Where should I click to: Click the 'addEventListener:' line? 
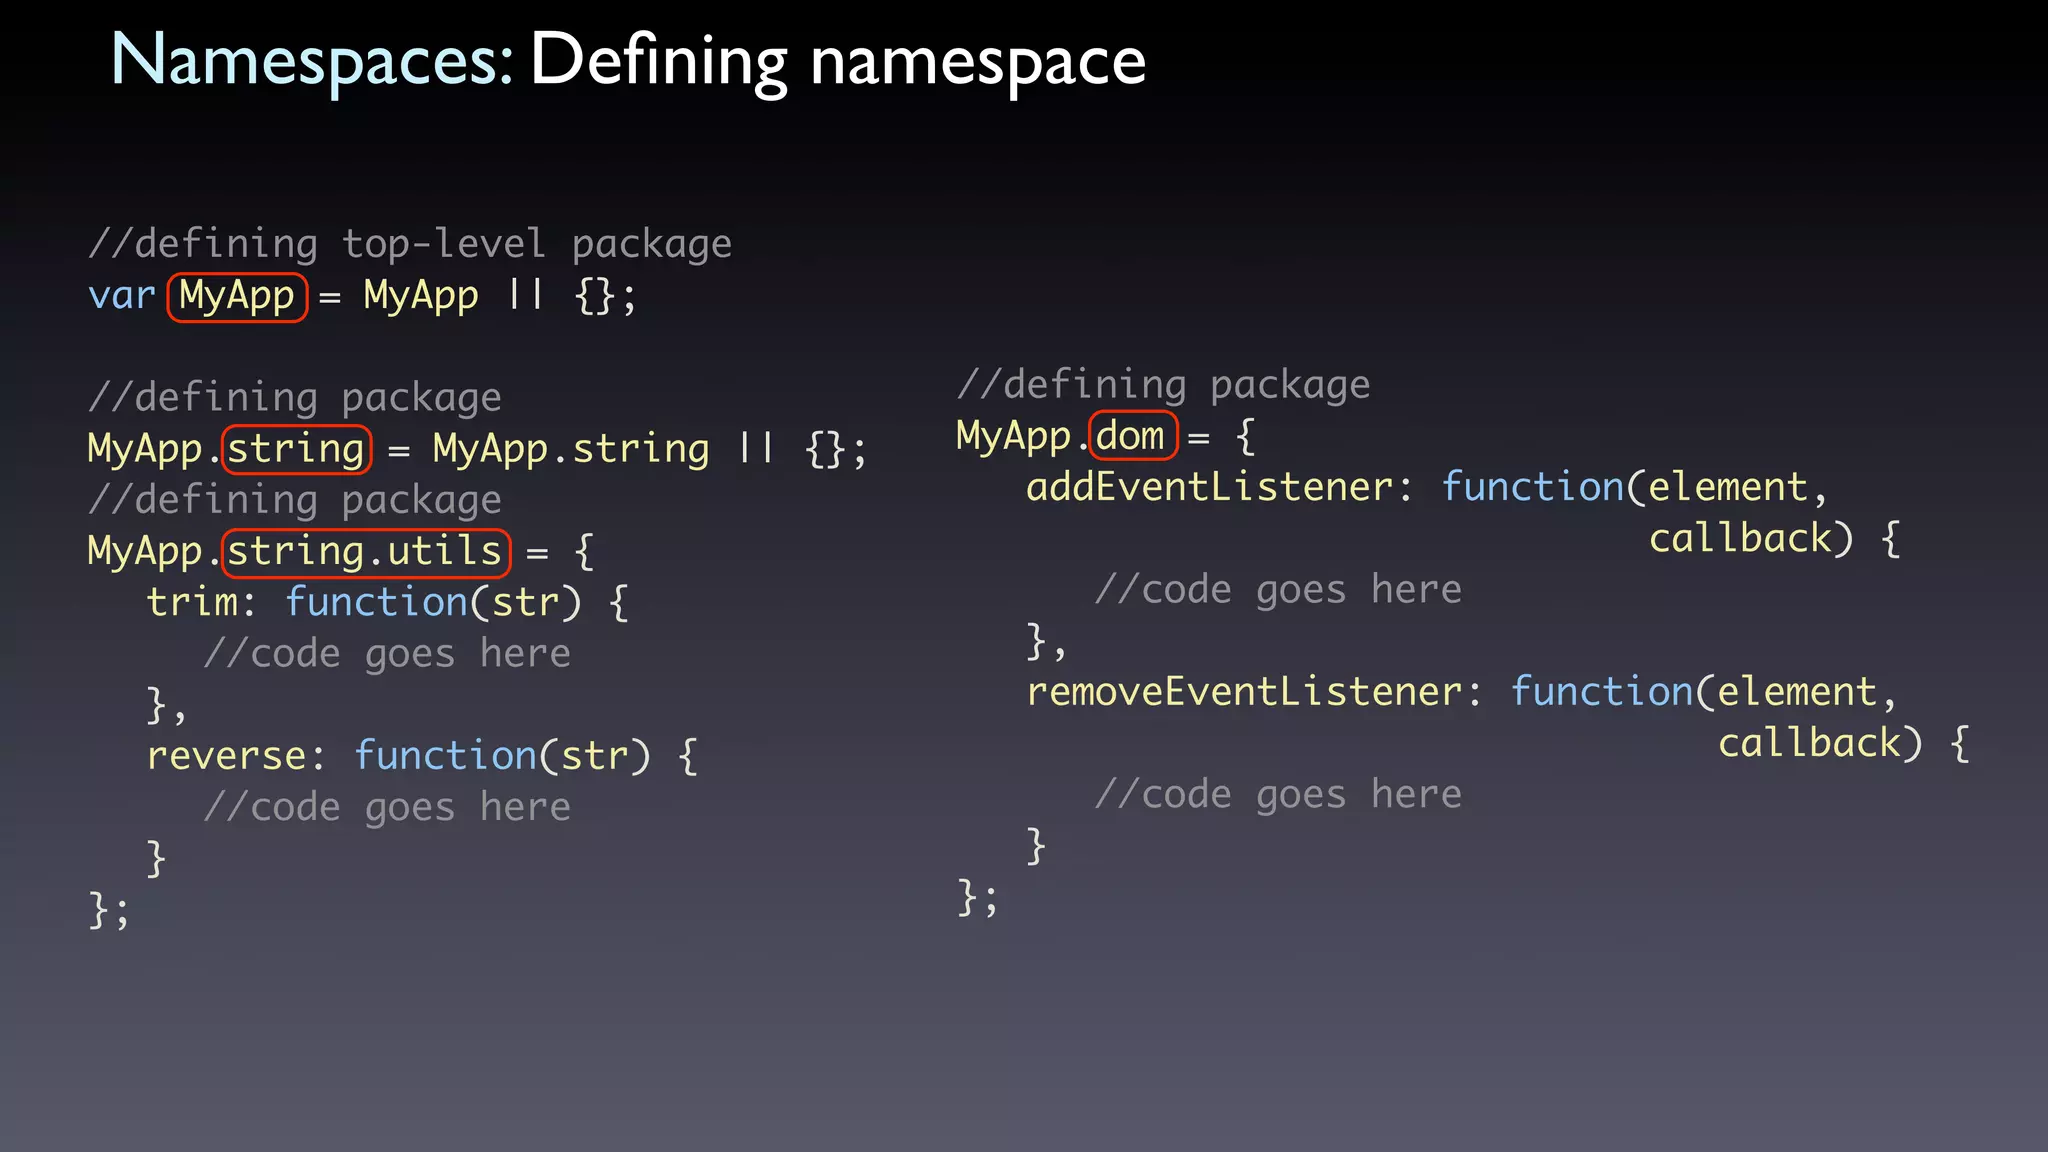(x=1427, y=488)
